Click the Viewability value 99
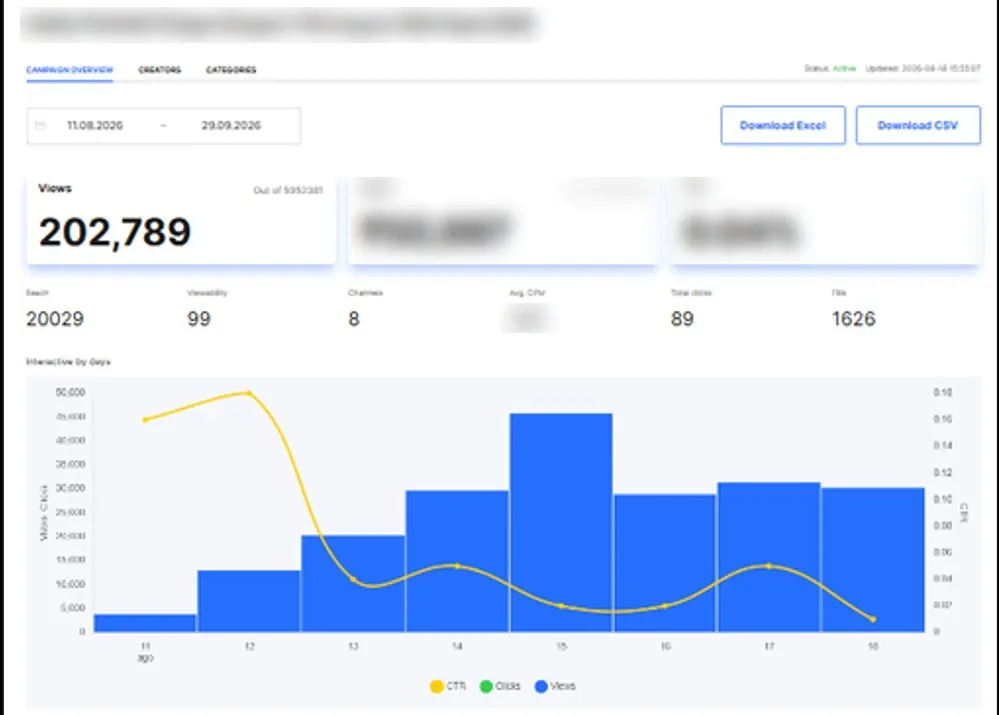The width and height of the screenshot is (999, 715). (199, 319)
